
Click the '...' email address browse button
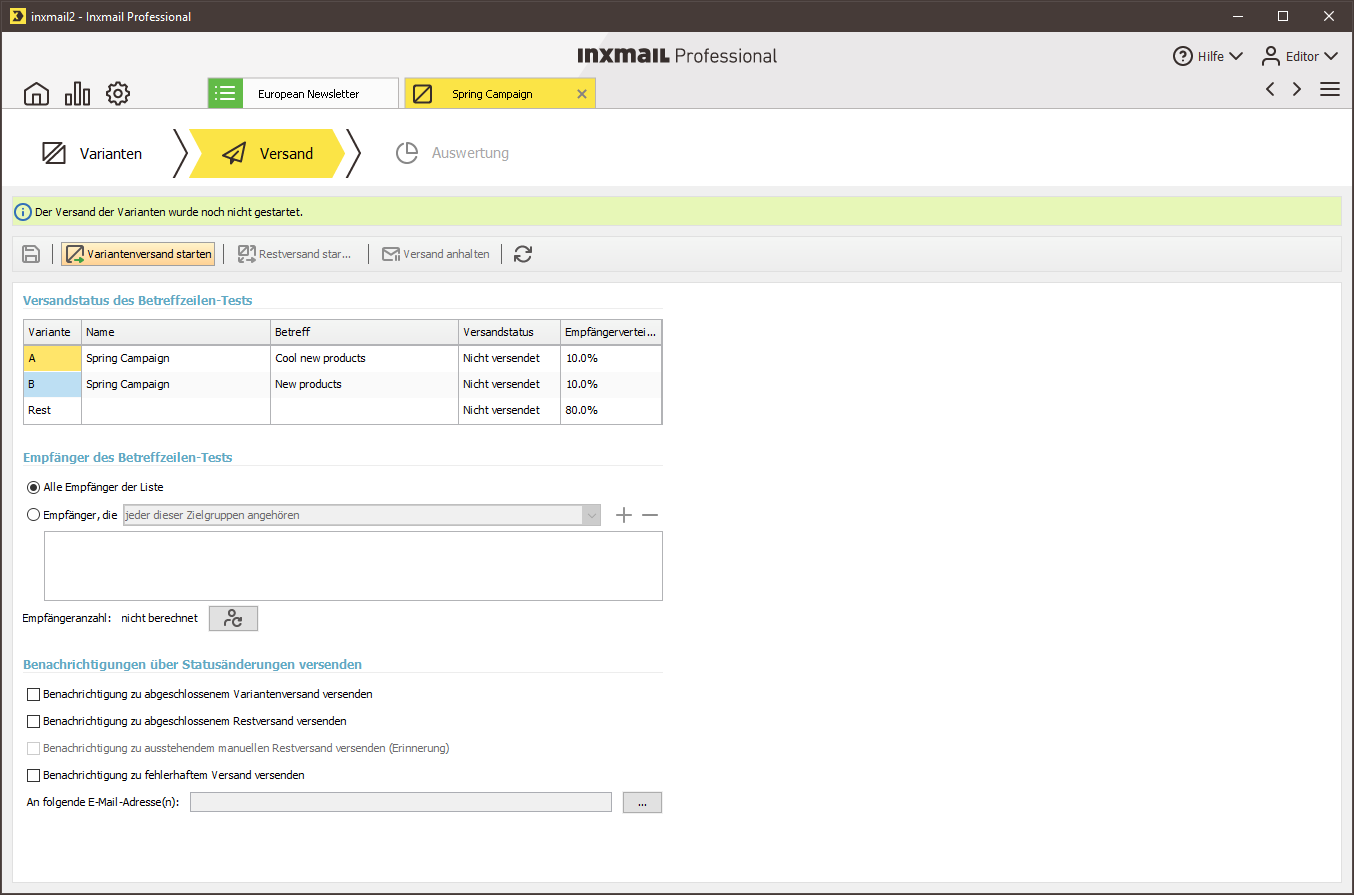642,802
